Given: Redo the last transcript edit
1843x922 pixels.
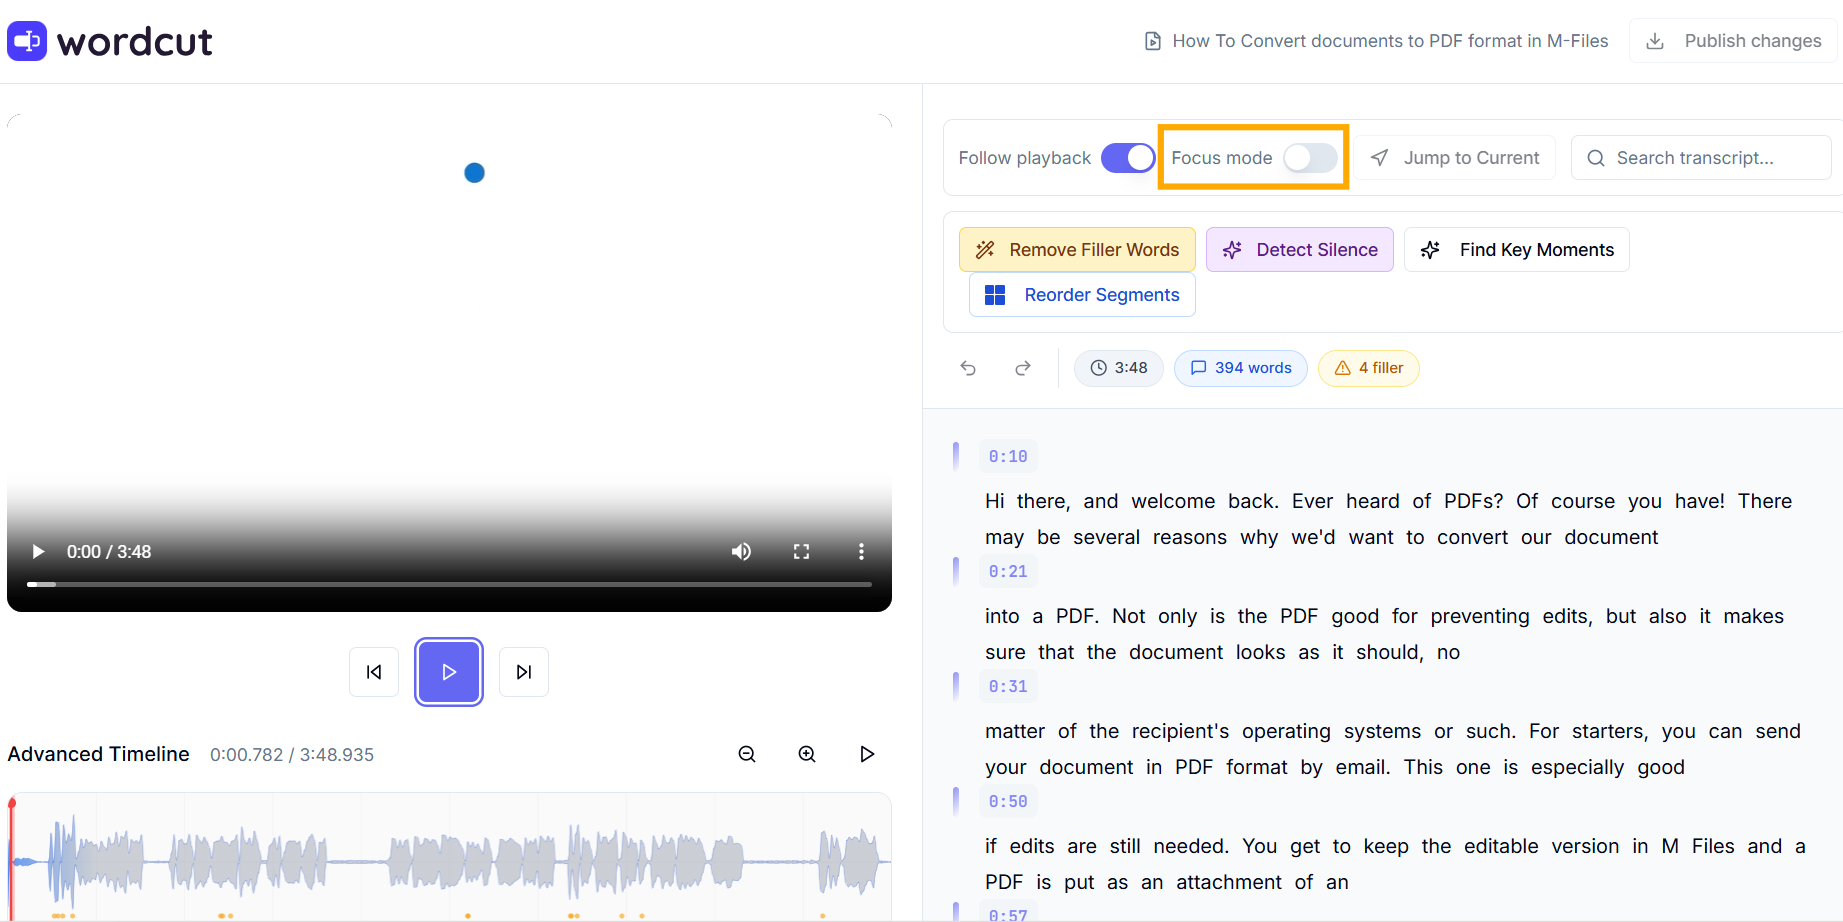Looking at the screenshot, I should point(1022,368).
